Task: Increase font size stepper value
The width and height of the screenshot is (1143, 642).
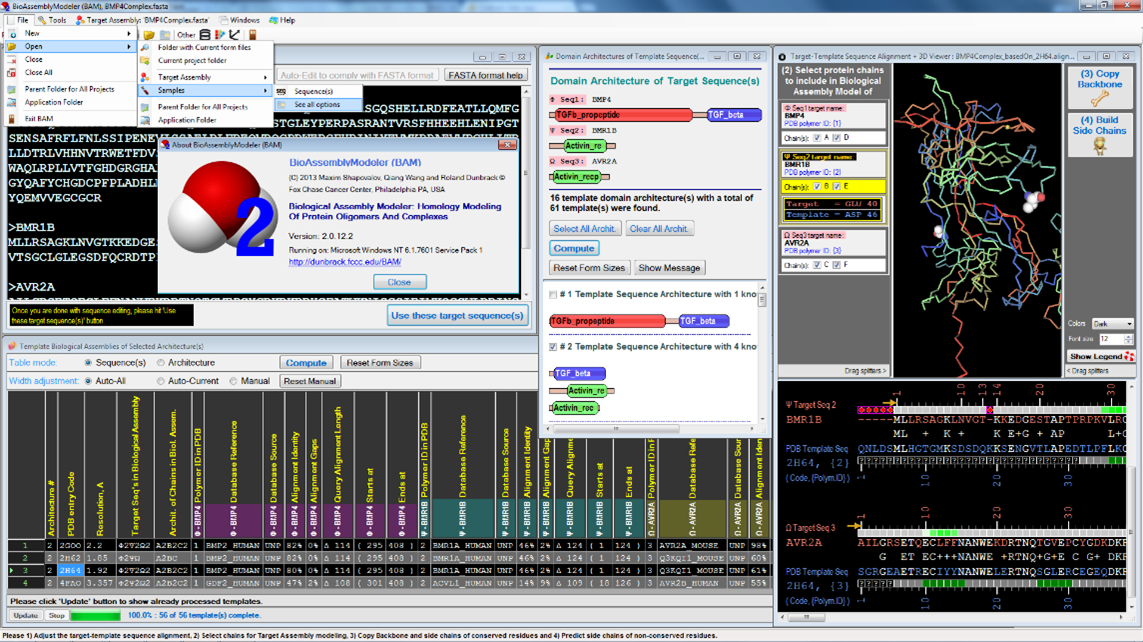Action: pos(1129,337)
